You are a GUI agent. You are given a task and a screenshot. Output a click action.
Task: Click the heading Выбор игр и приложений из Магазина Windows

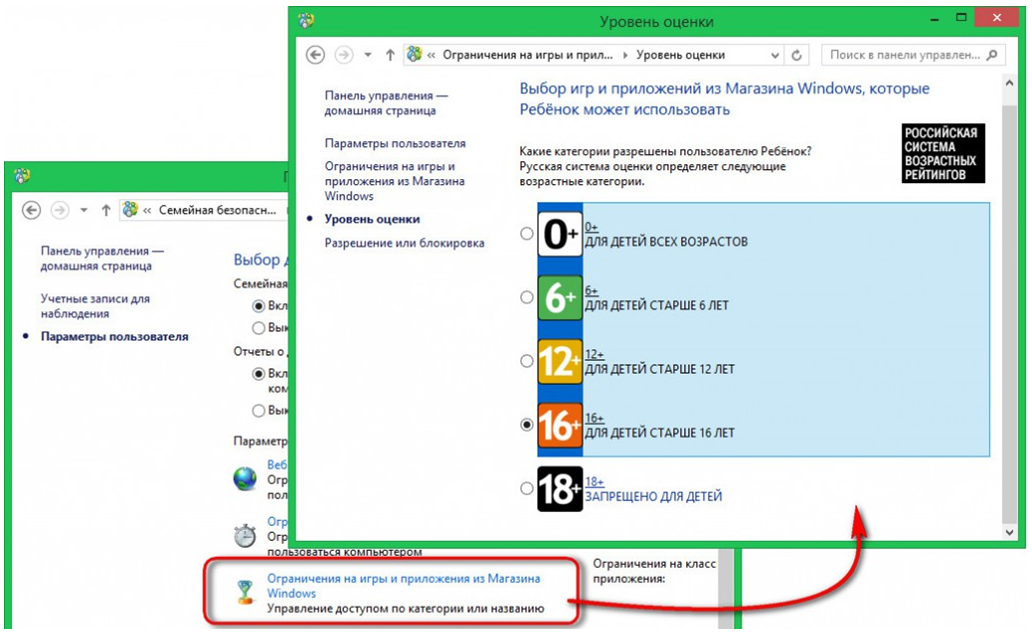pos(725,99)
